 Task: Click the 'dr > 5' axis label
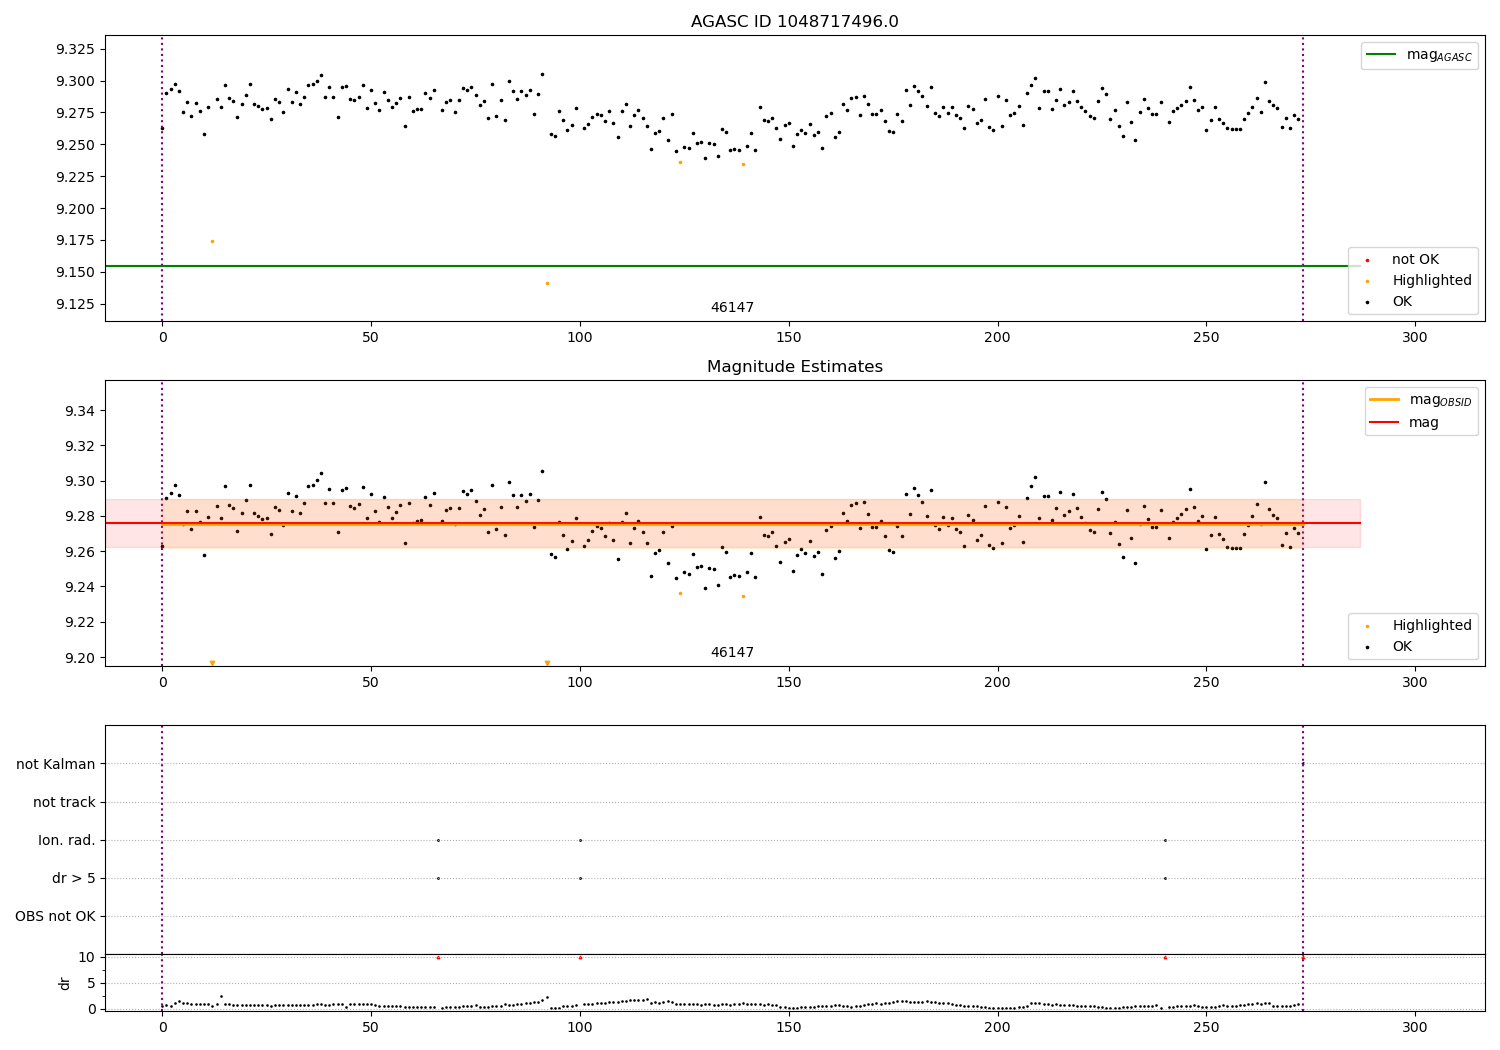[x=74, y=878]
